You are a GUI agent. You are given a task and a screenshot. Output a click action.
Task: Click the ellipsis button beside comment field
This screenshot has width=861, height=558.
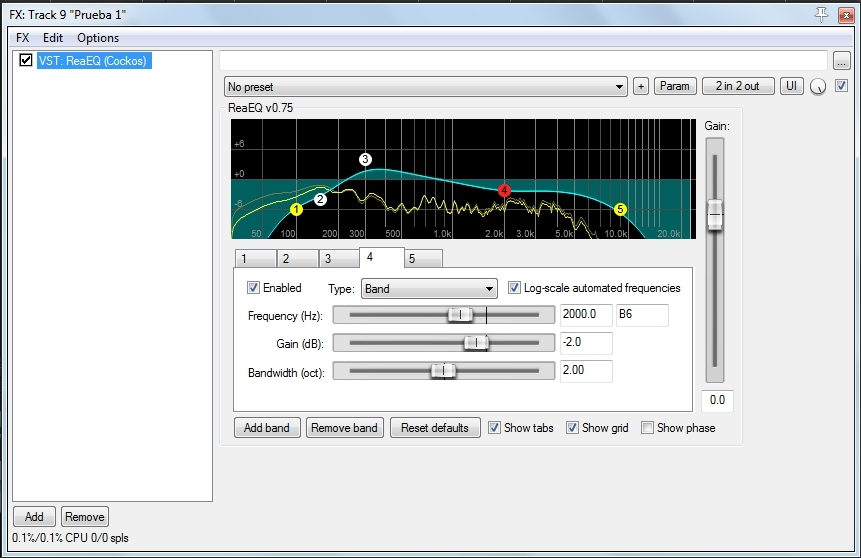click(x=842, y=60)
